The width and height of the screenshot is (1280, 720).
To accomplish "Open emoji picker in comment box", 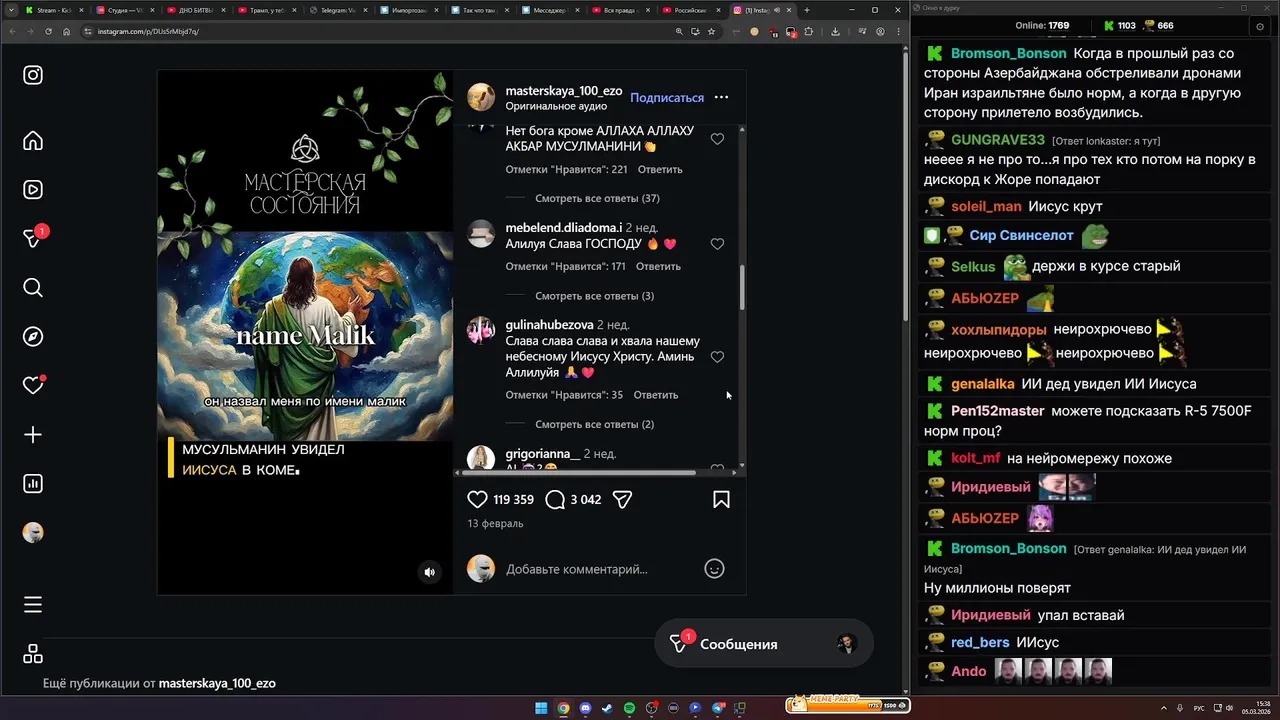I will coord(714,569).
